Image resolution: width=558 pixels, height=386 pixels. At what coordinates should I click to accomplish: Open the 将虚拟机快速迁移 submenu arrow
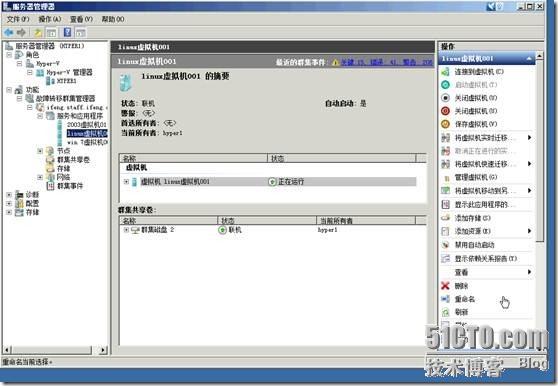[x=529, y=164]
